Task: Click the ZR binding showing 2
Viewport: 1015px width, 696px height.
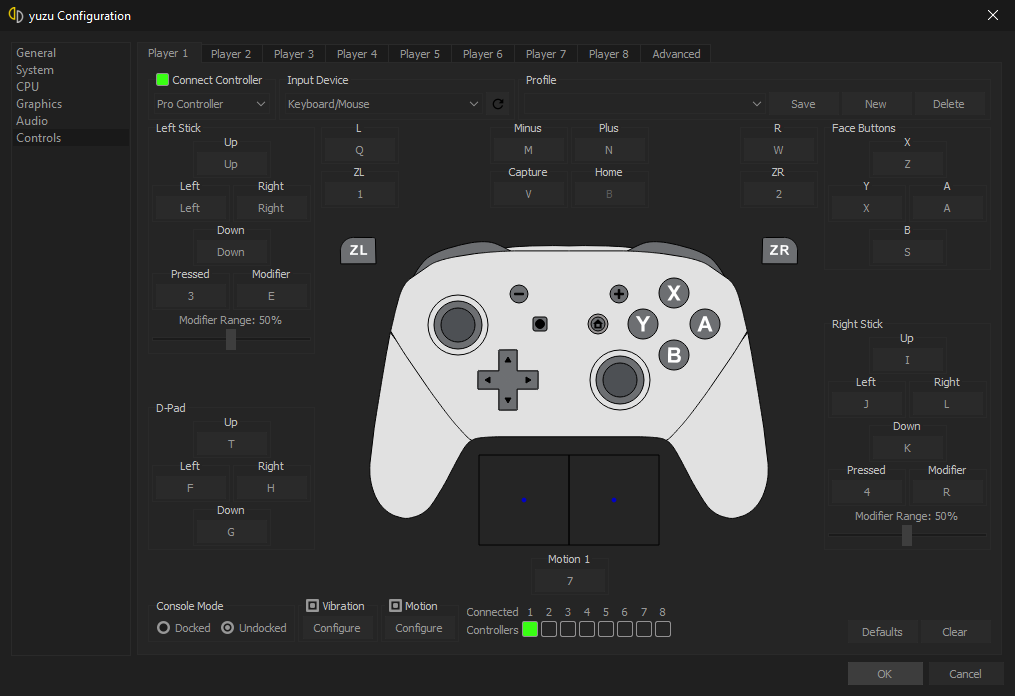Action: point(778,194)
